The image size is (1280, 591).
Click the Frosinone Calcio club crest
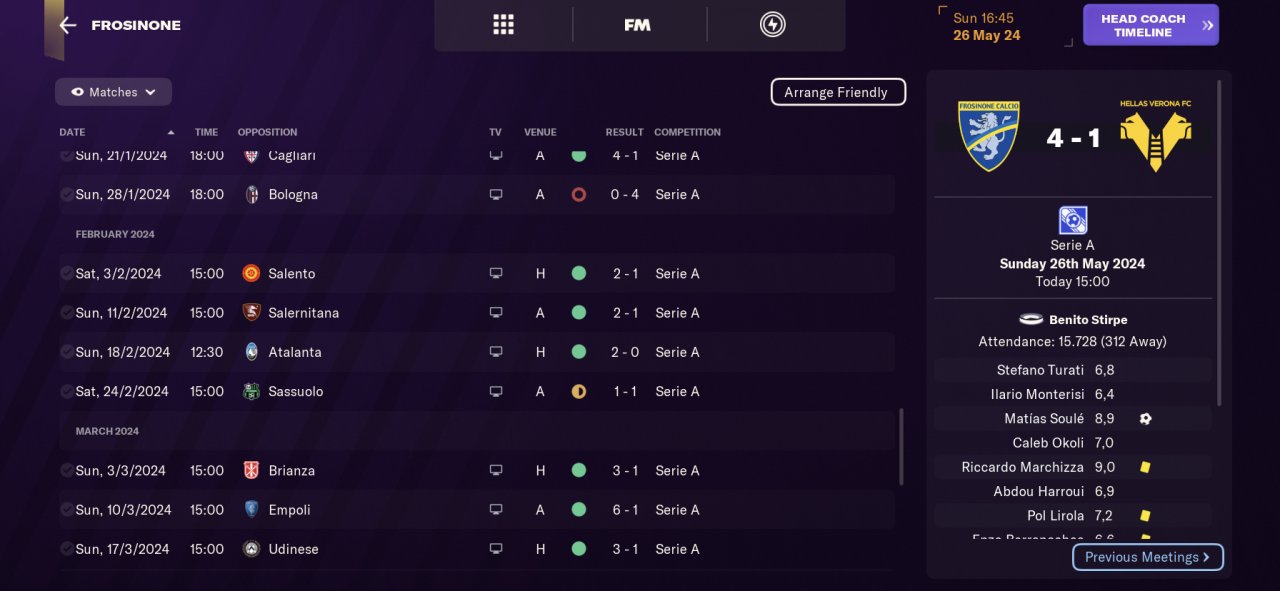(988, 136)
